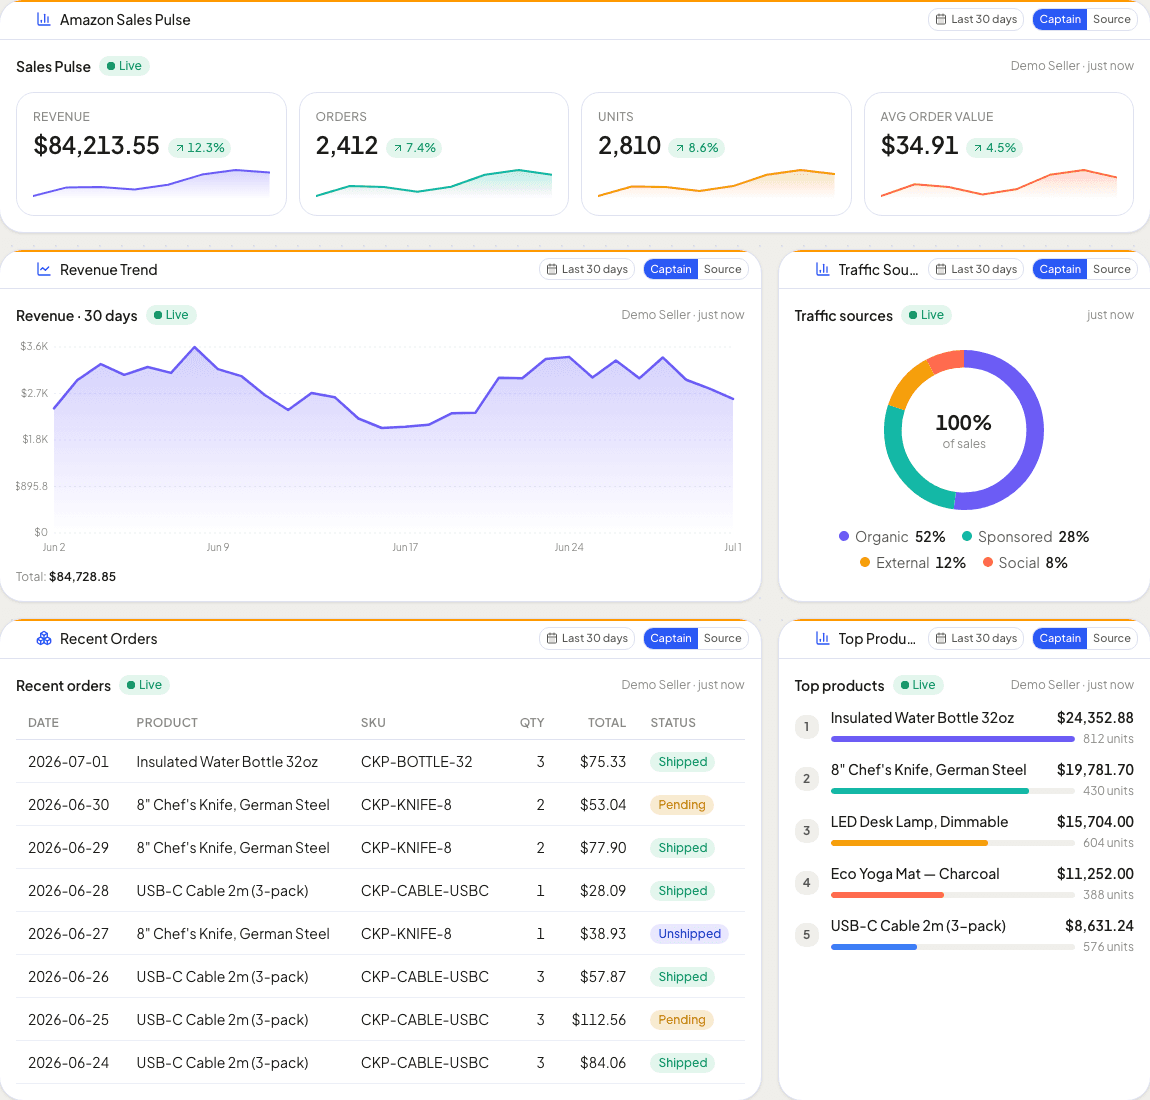
Task: Click the Revenue KPI card showing $84,213.55
Action: point(151,154)
